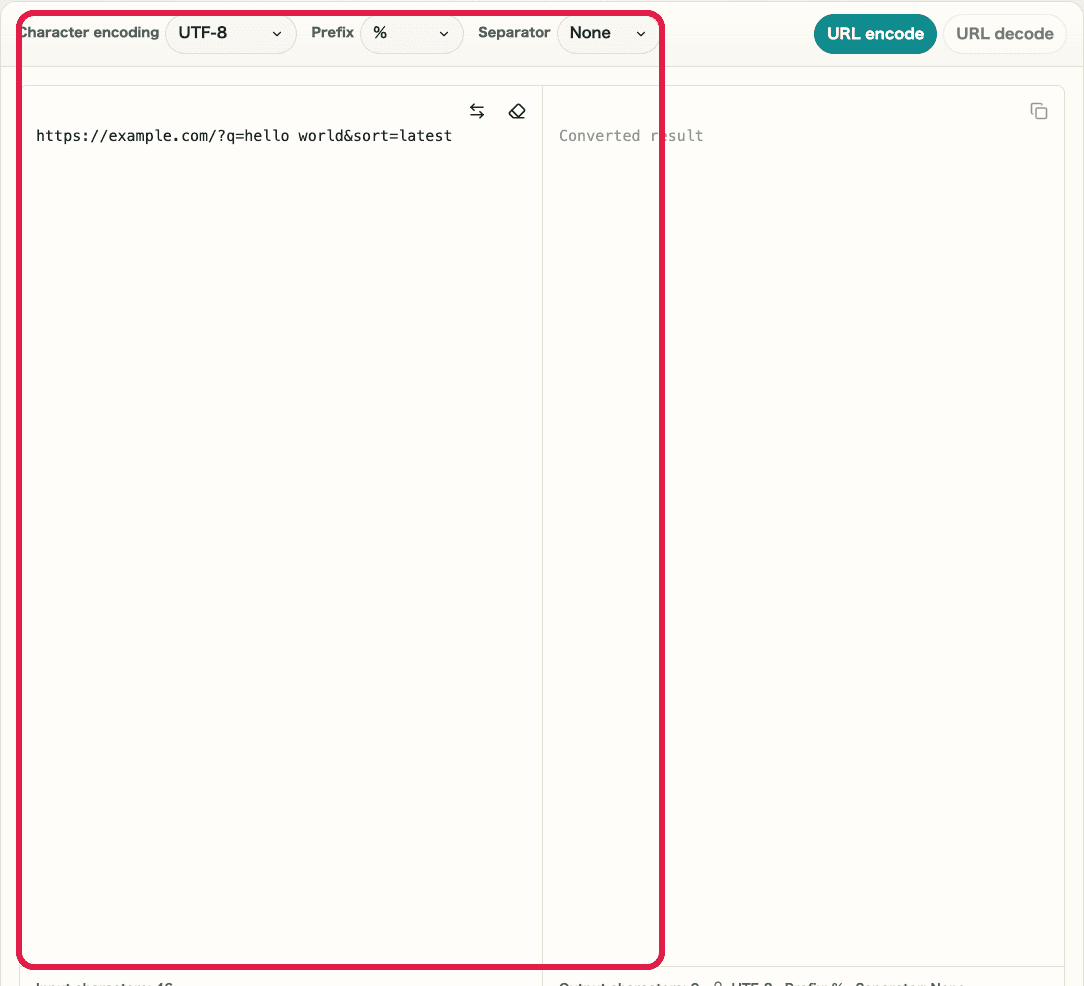
Task: Open the Prefix dropdown set to %
Action: pyautogui.click(x=412, y=33)
